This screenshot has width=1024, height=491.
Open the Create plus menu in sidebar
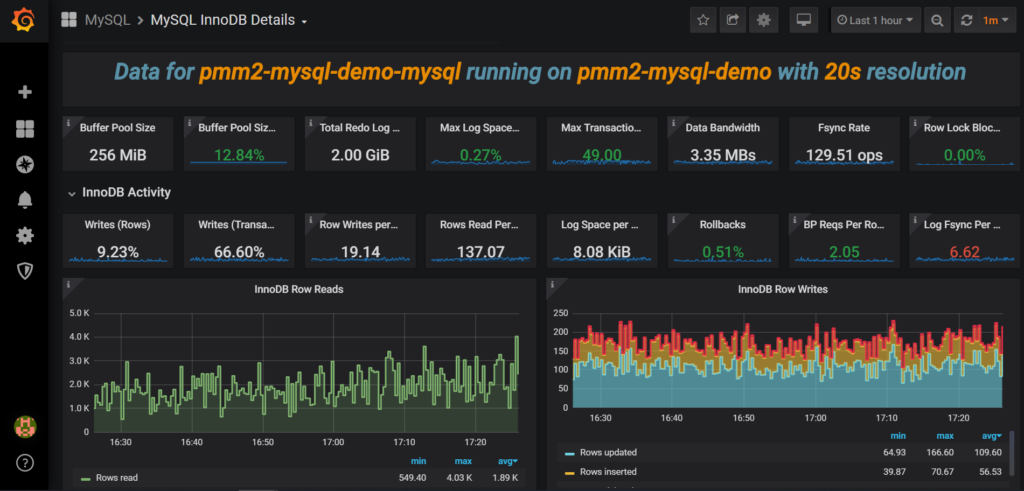[25, 92]
